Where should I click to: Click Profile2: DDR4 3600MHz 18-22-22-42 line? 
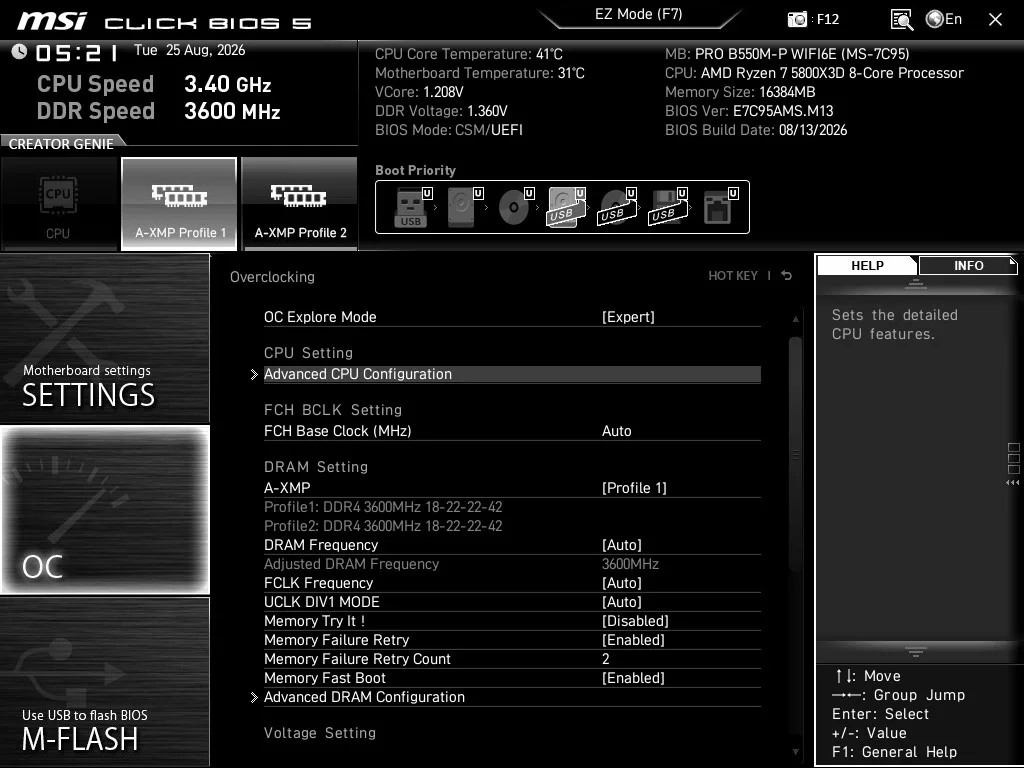[383, 526]
